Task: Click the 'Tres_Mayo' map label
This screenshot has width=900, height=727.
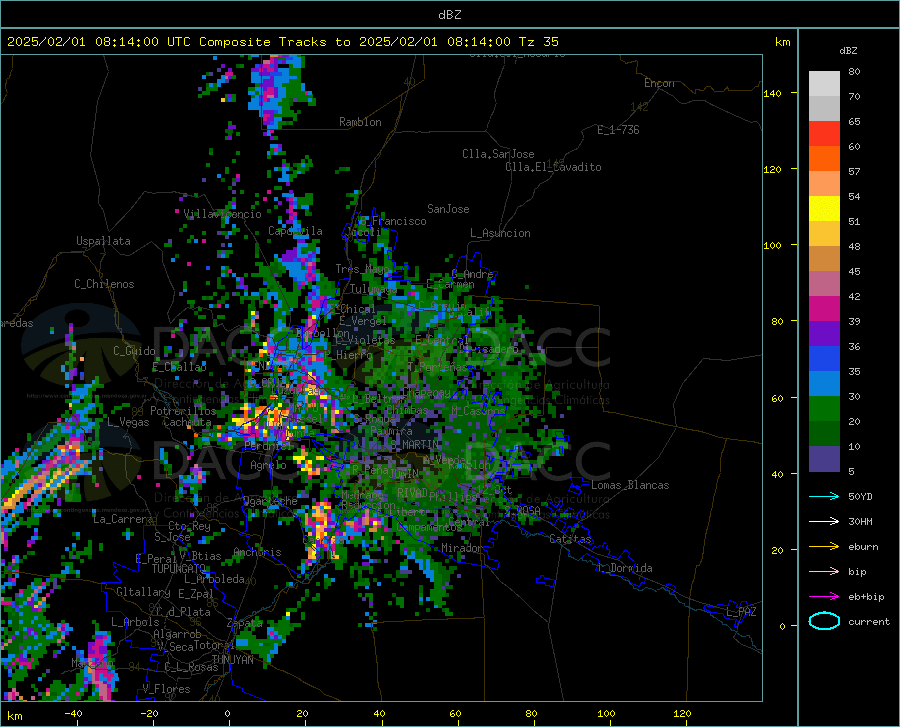Action: point(363,269)
